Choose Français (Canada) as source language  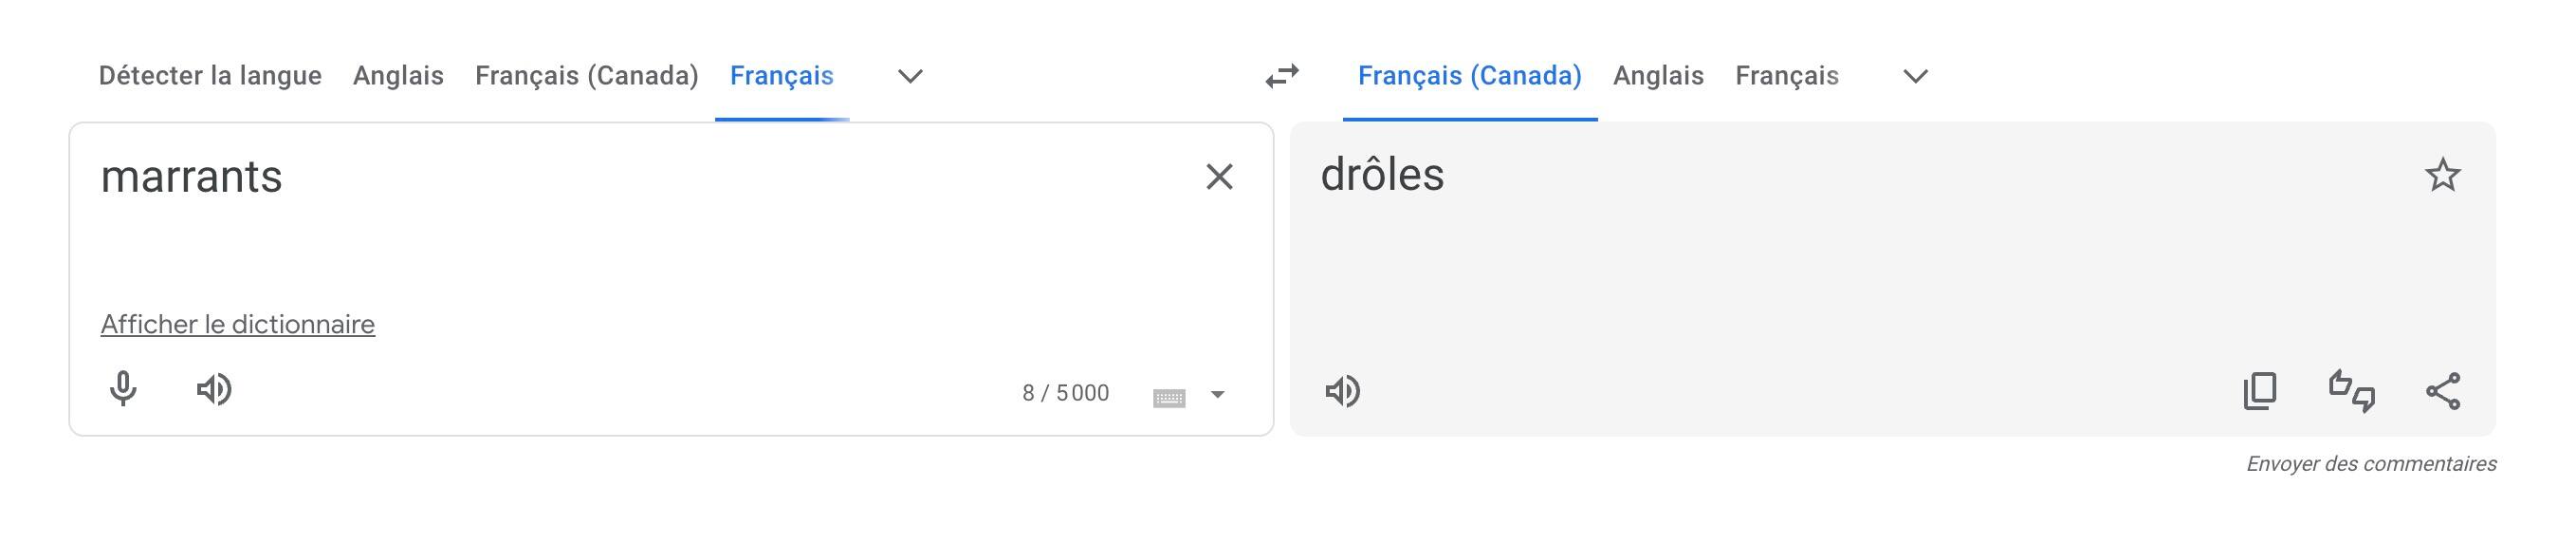pos(587,76)
